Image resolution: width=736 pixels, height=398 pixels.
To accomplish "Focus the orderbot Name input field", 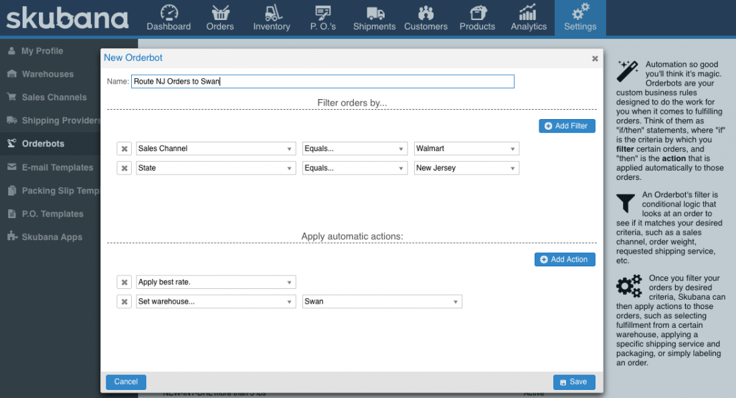I will pyautogui.click(x=322, y=81).
